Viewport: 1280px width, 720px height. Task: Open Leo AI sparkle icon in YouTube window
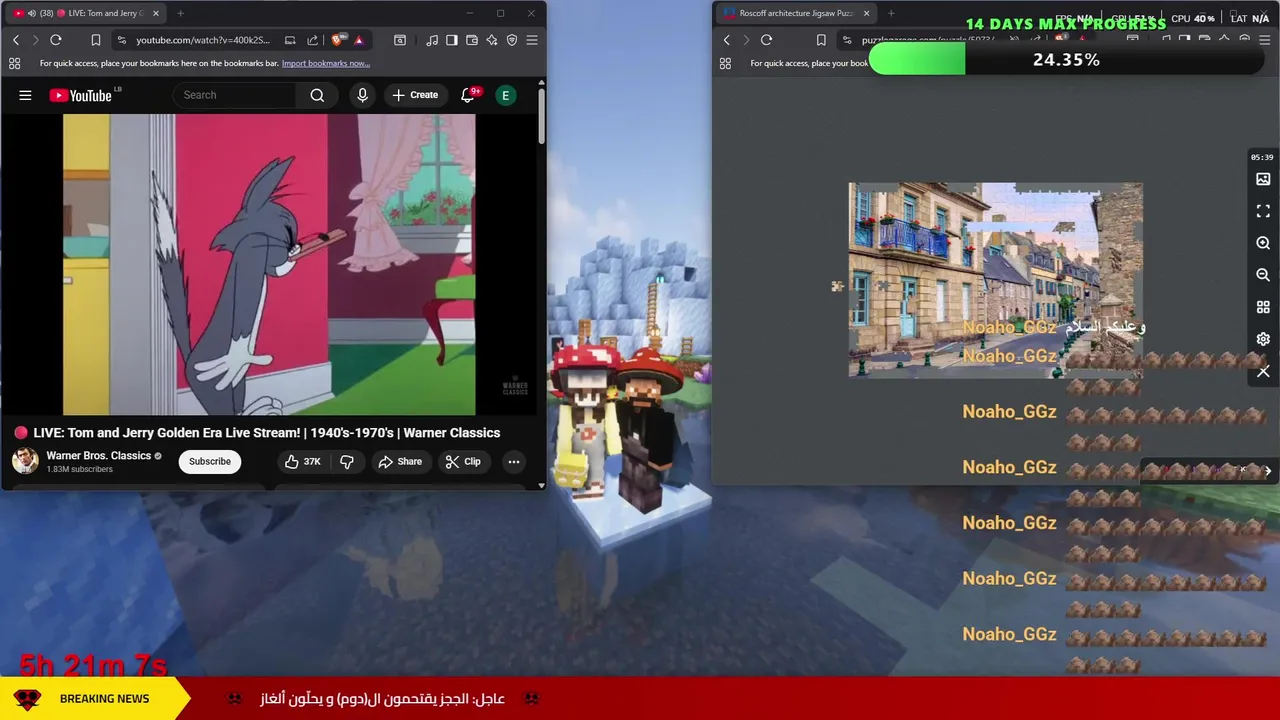click(x=492, y=40)
